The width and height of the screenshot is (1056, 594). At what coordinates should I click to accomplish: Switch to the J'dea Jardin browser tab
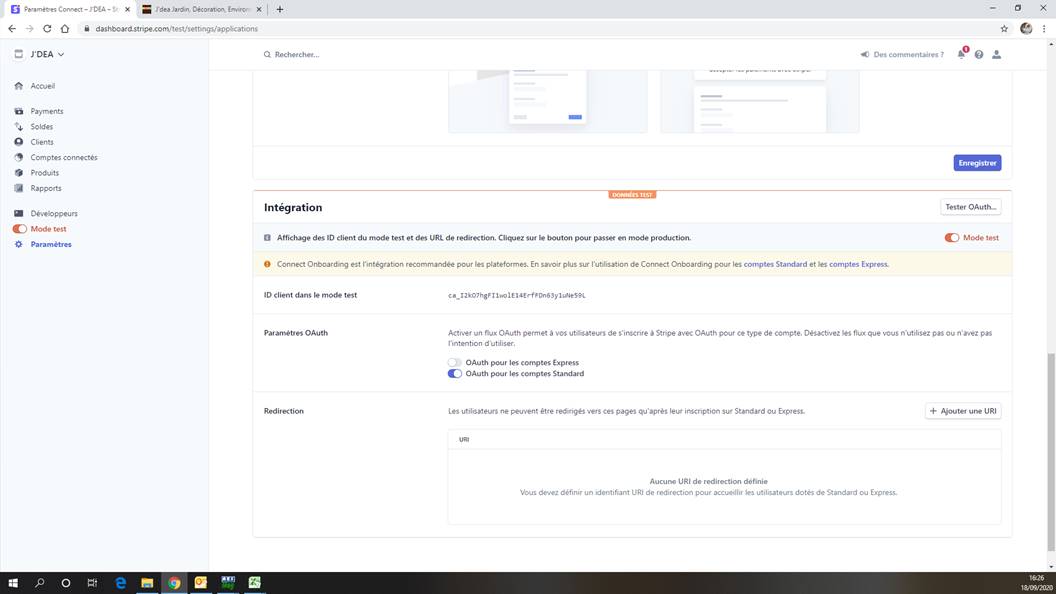[201, 9]
